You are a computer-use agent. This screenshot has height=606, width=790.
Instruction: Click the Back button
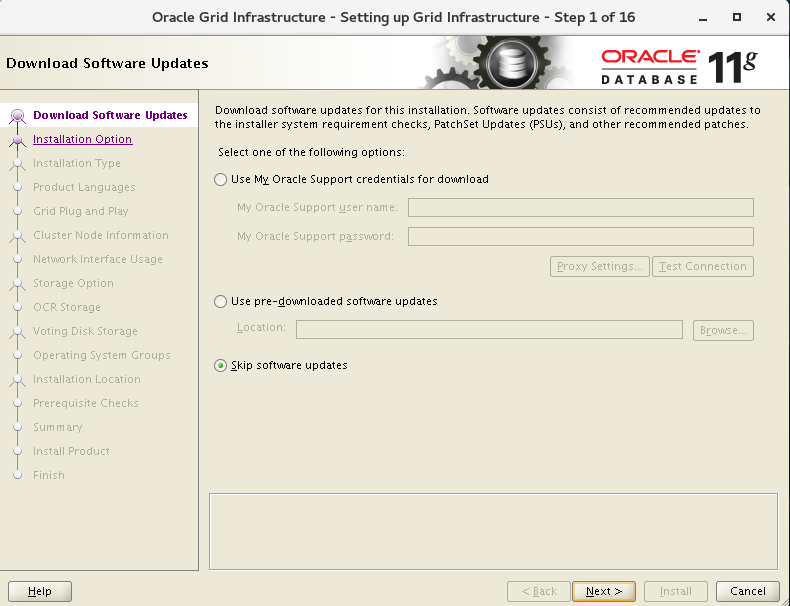539,591
